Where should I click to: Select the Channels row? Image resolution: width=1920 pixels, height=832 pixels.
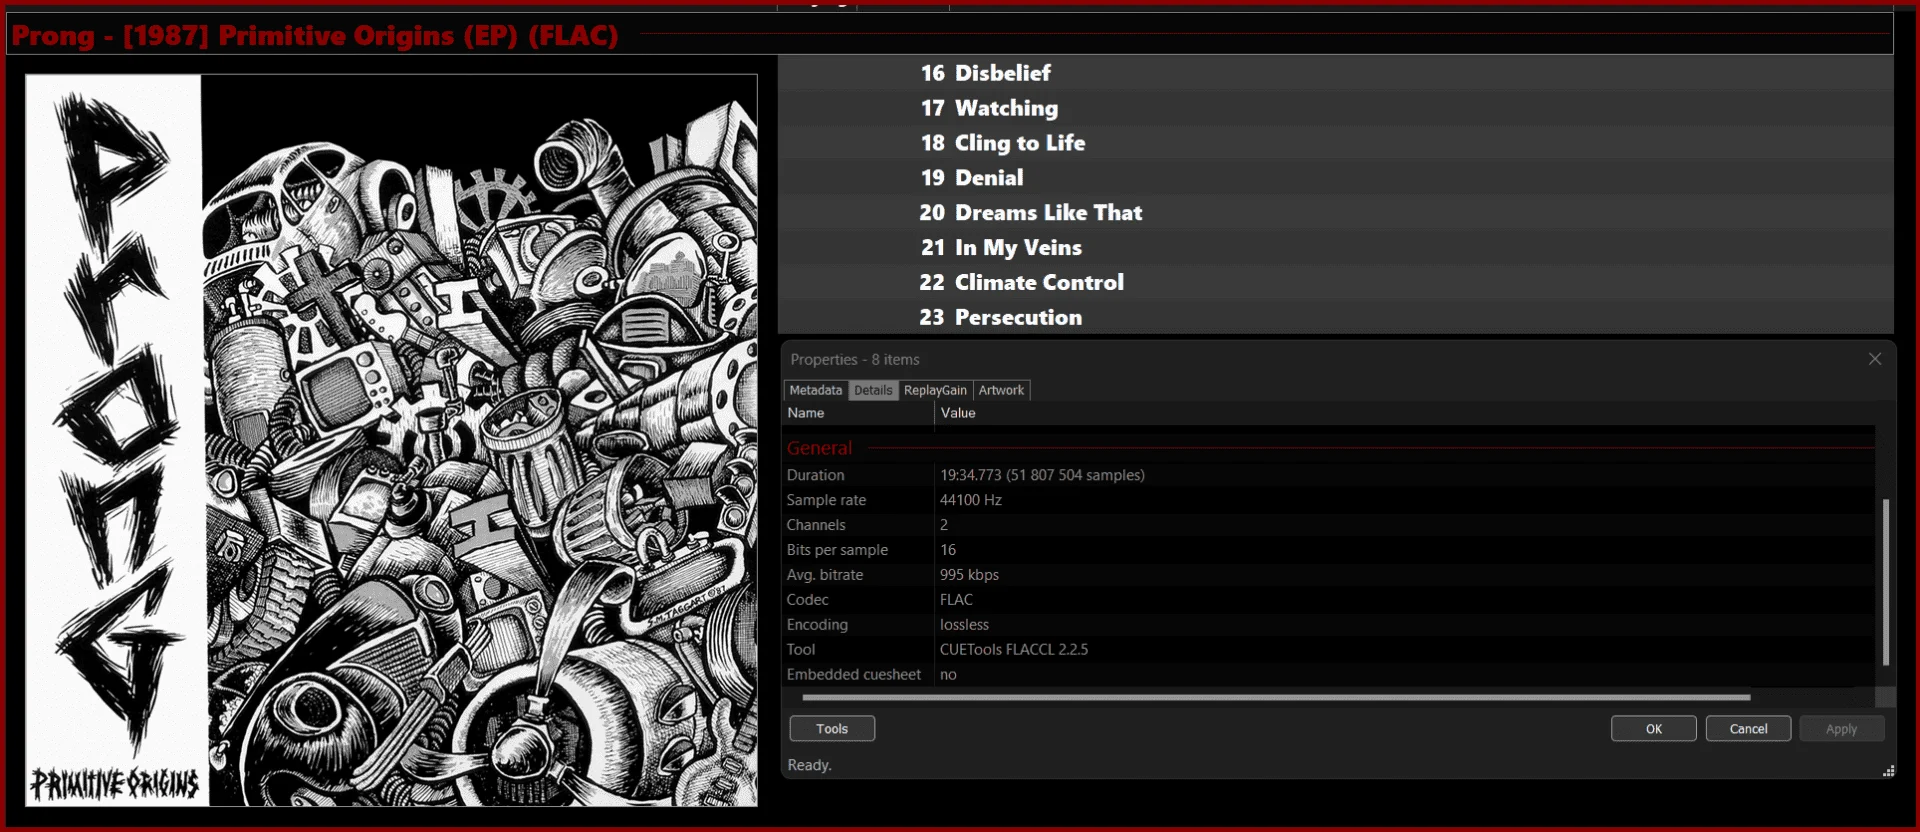[1329, 525]
